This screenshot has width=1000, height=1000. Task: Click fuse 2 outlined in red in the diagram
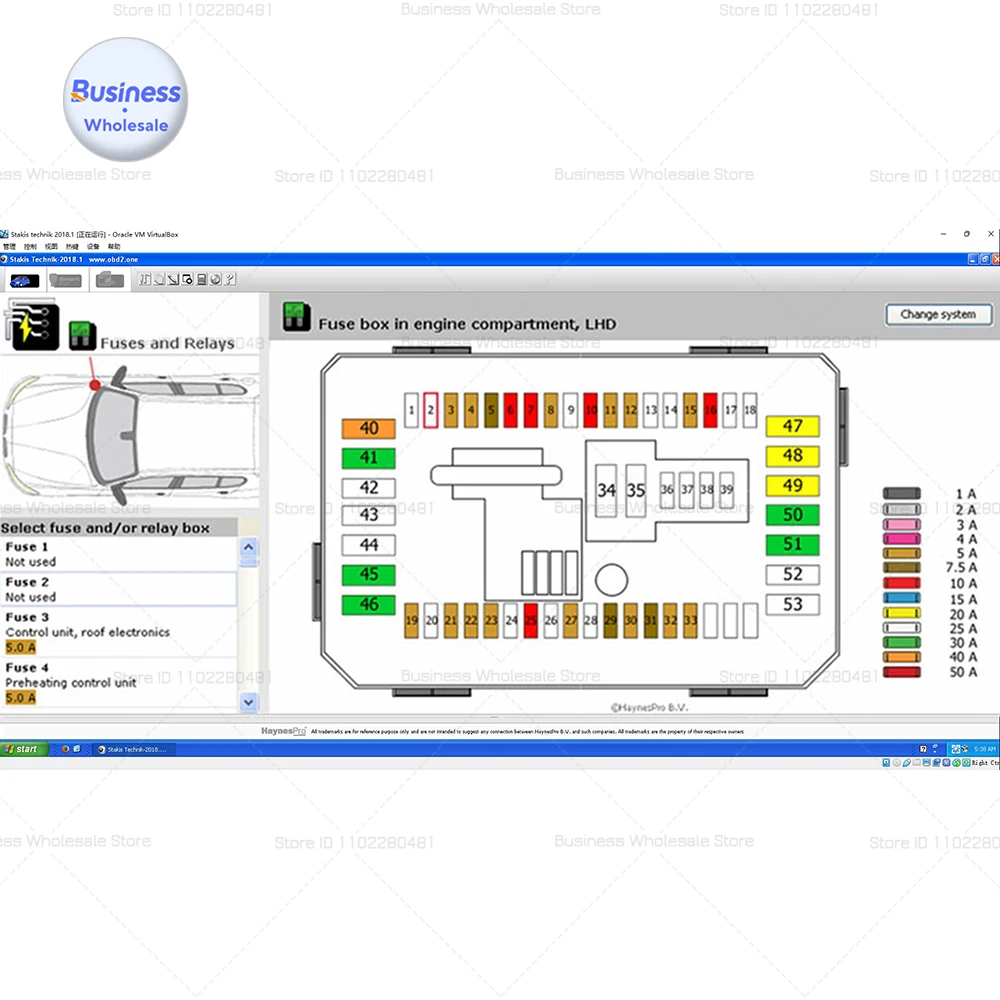(x=431, y=410)
